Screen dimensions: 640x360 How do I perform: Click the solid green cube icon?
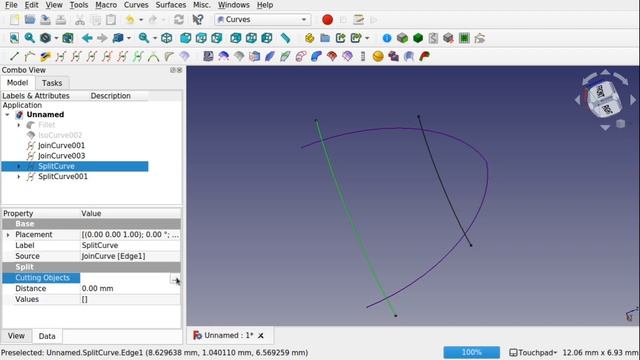pyautogui.click(x=418, y=38)
